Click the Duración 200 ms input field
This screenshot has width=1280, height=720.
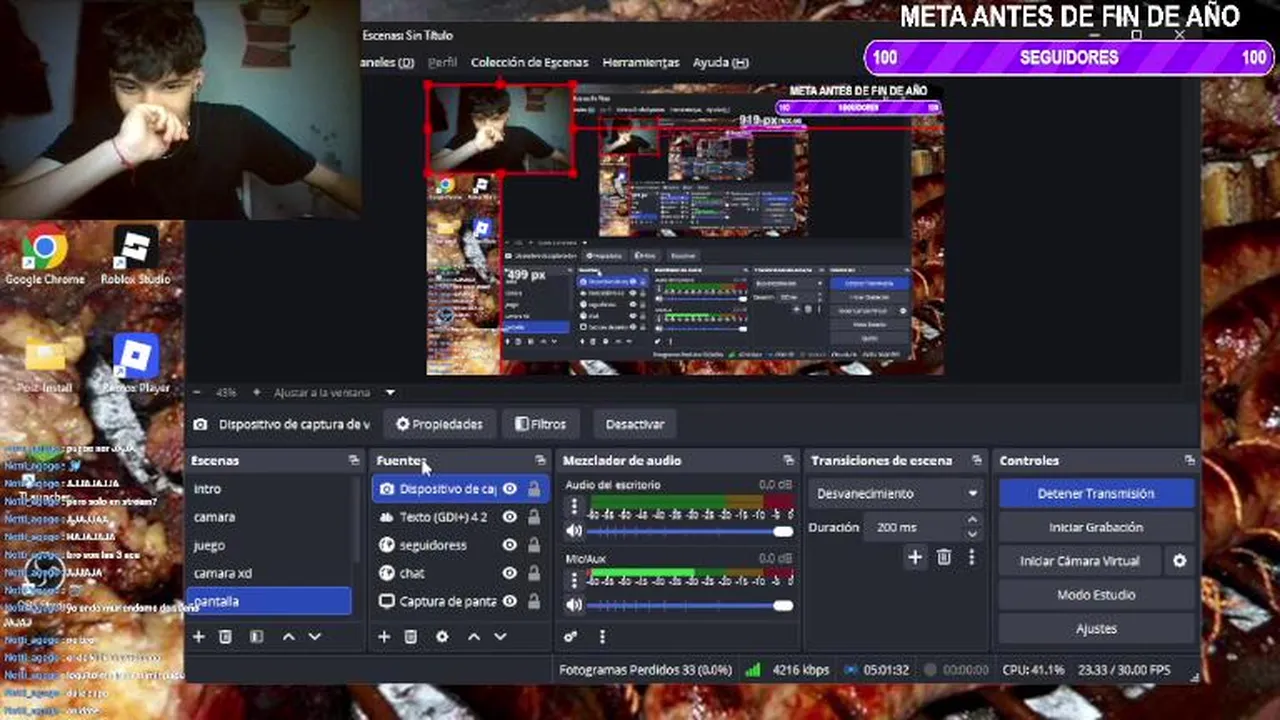(x=913, y=527)
